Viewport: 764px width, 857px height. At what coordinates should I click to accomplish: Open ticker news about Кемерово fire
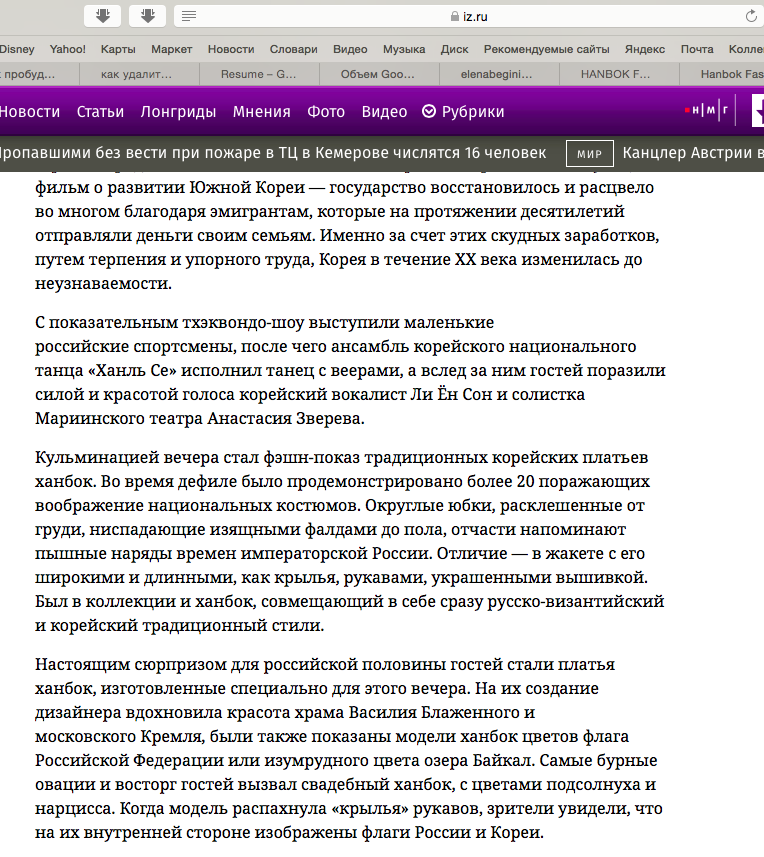273,153
